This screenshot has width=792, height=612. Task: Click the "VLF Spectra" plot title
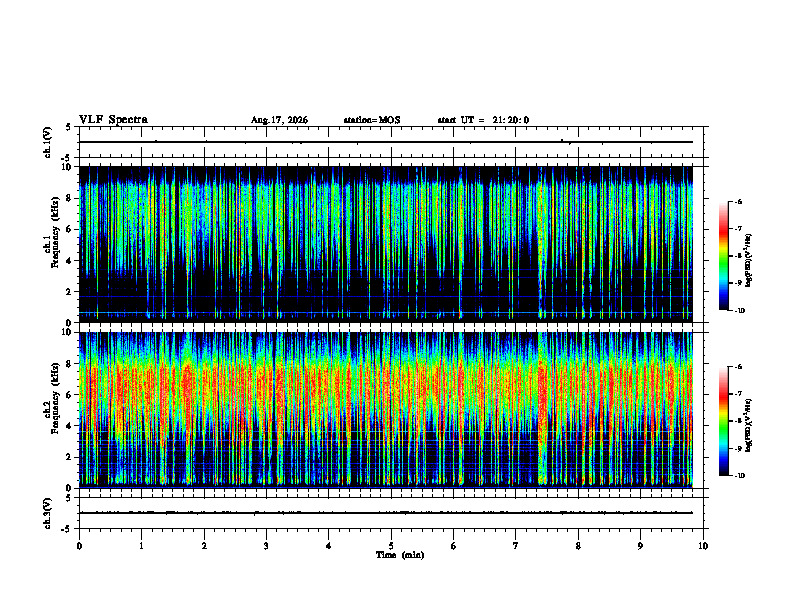coord(113,120)
